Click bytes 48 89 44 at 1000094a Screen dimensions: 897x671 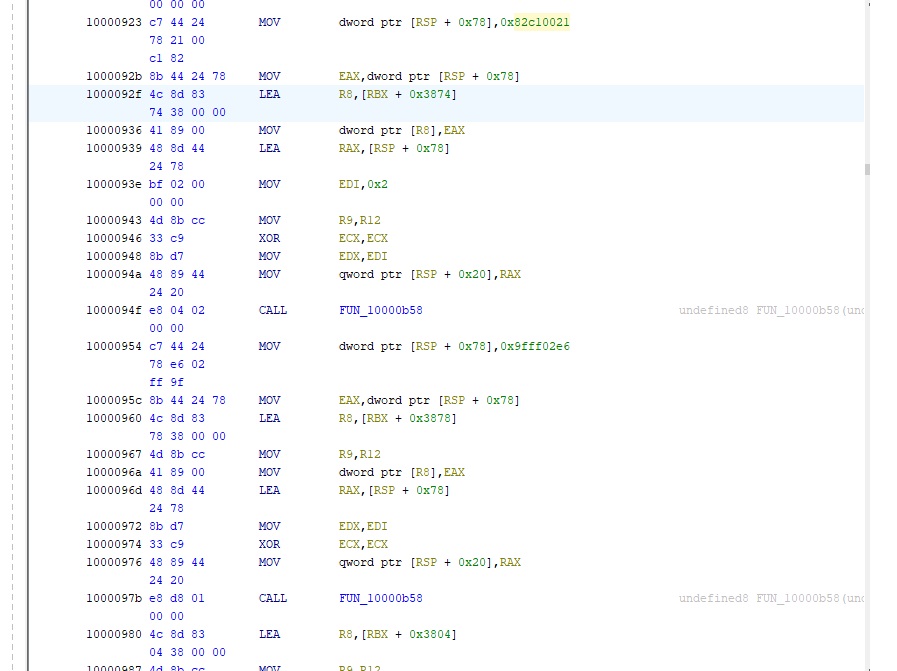pyautogui.click(x=177, y=274)
